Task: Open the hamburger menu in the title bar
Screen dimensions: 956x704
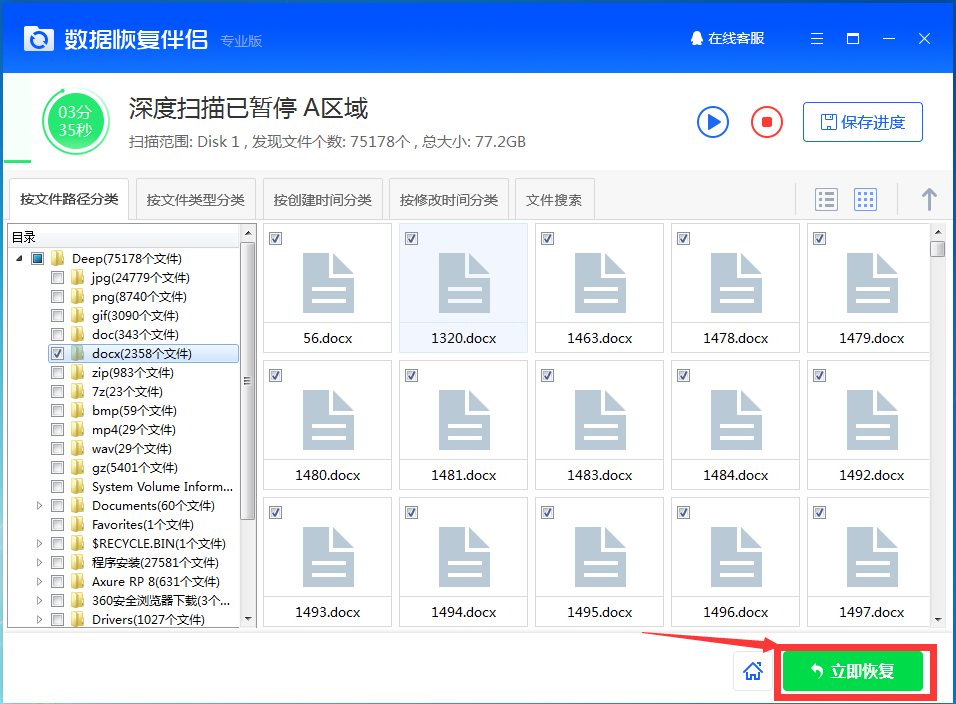Action: (x=817, y=39)
